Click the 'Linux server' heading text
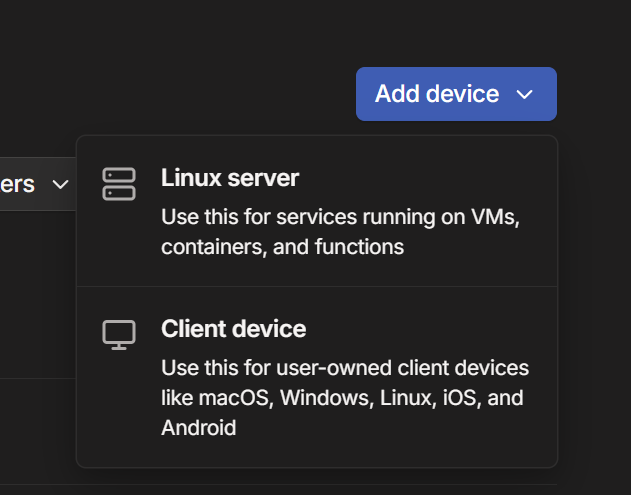The width and height of the screenshot is (631, 495). pyautogui.click(x=230, y=177)
